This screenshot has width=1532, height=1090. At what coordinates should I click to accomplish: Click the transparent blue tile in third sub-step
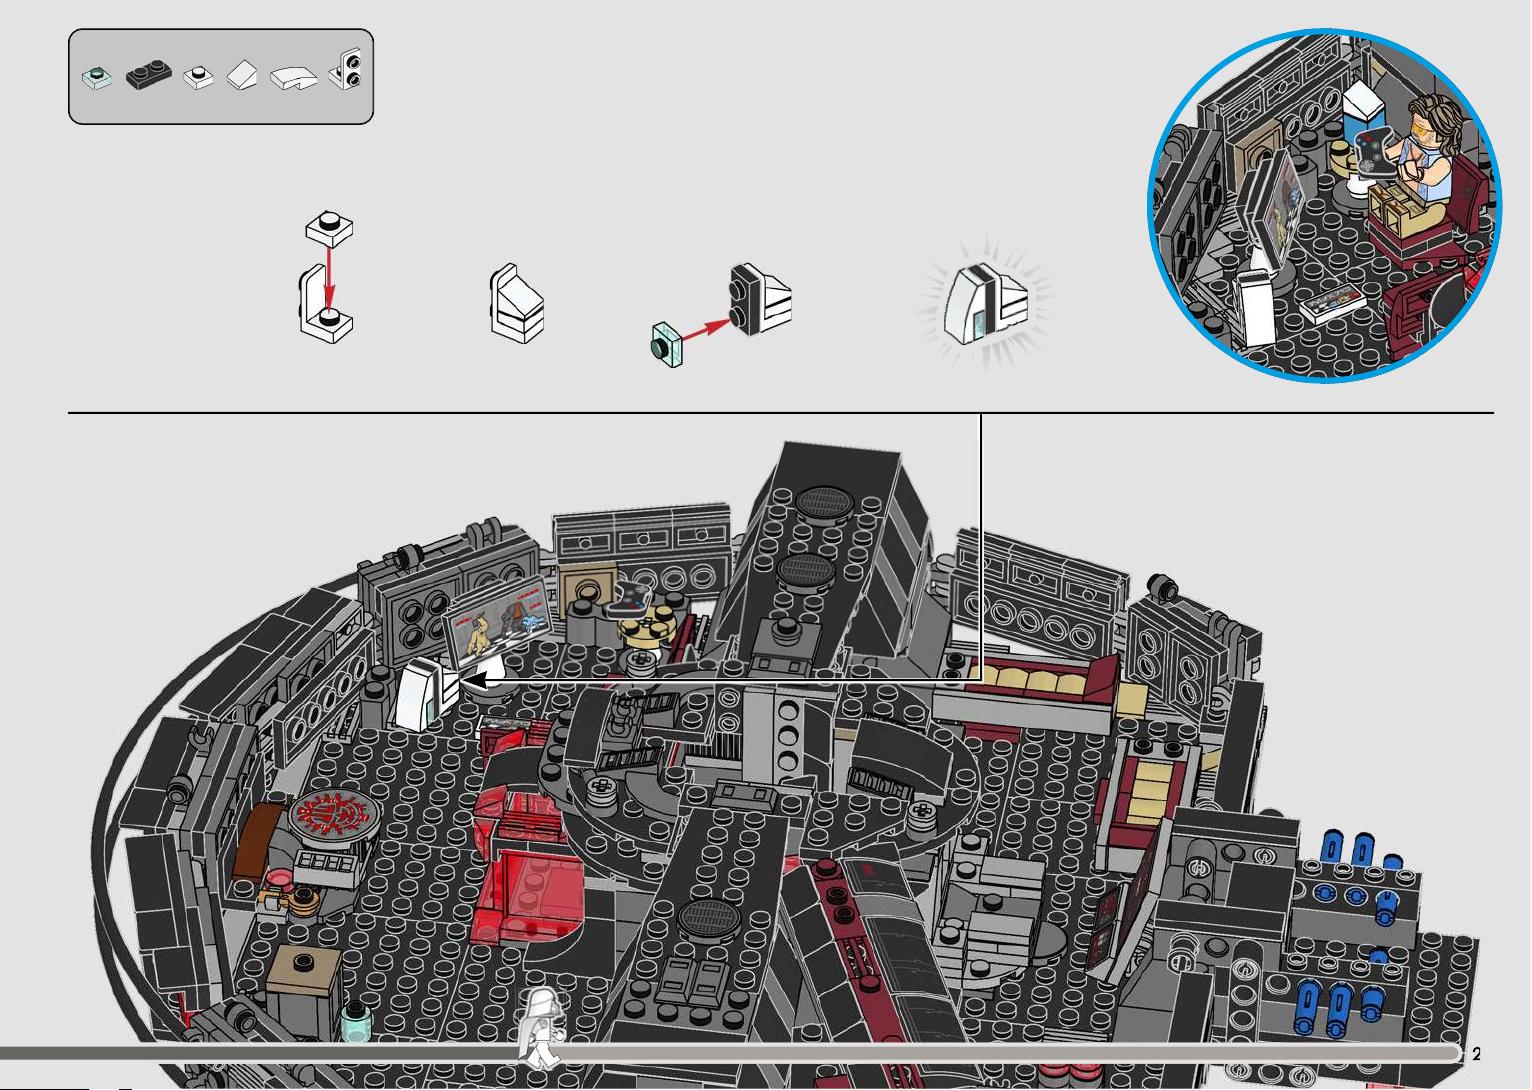tap(665, 342)
